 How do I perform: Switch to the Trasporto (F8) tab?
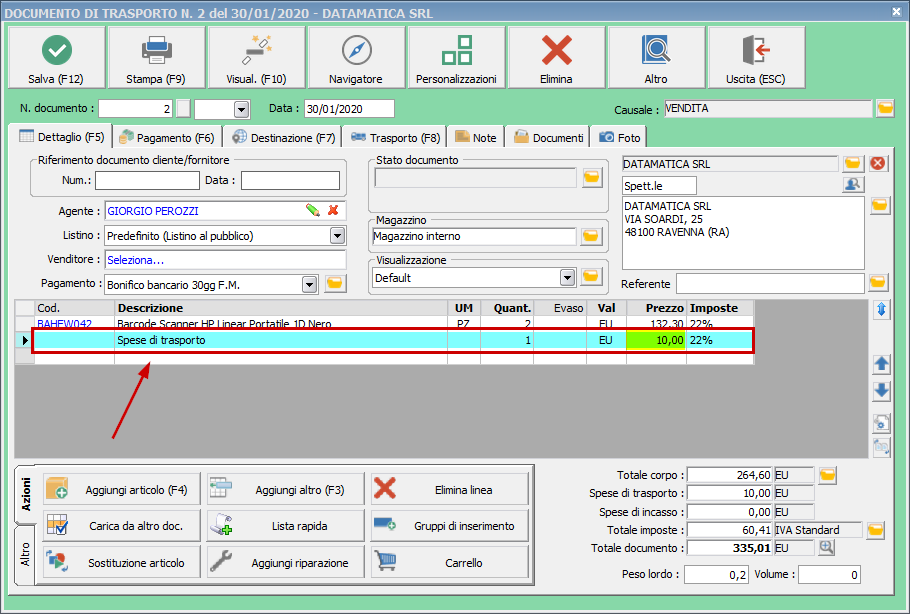coord(395,138)
